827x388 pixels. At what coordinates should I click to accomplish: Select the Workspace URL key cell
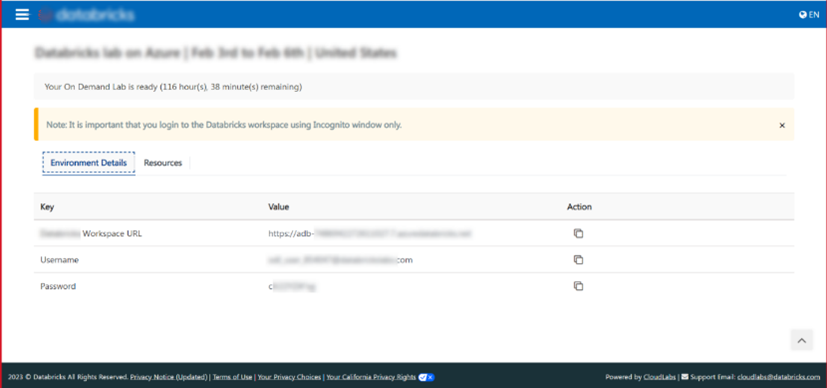click(x=91, y=234)
